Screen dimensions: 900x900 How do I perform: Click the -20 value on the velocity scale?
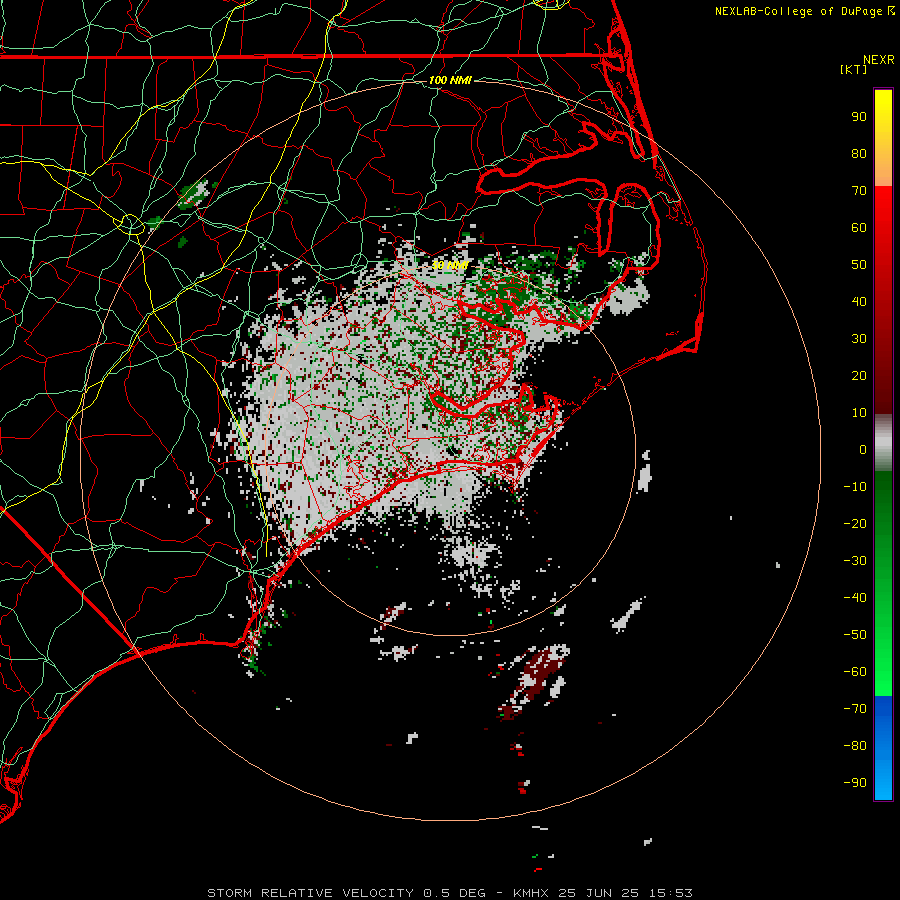coord(855,524)
